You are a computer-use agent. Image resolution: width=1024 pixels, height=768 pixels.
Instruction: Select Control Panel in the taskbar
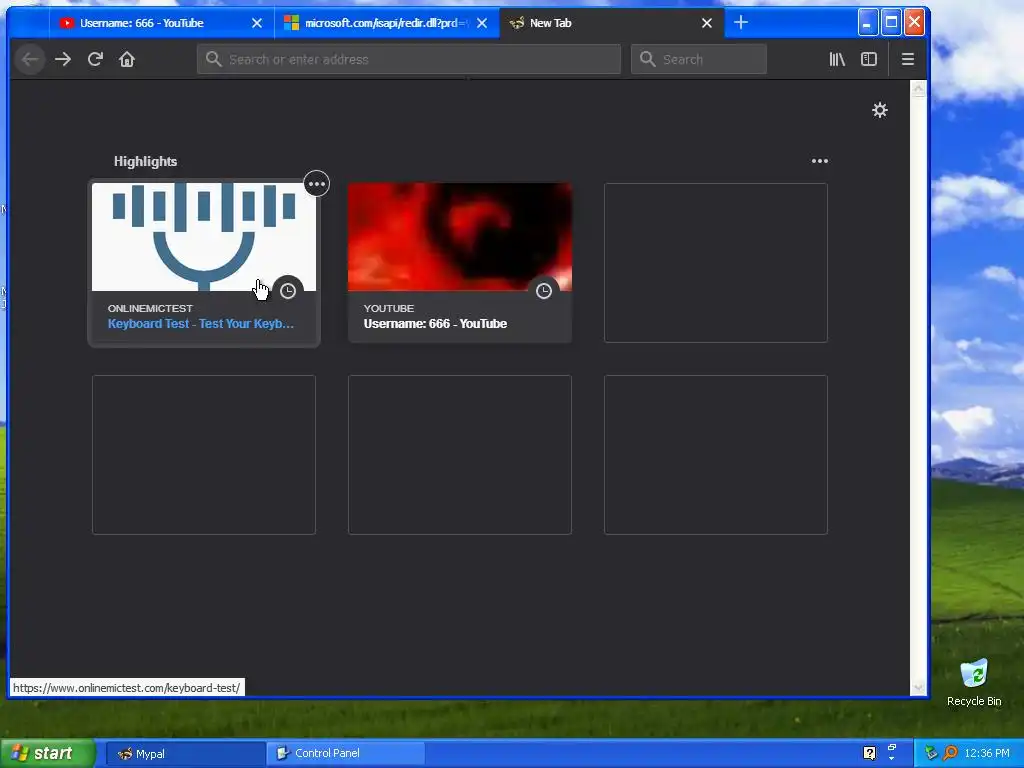(346, 754)
